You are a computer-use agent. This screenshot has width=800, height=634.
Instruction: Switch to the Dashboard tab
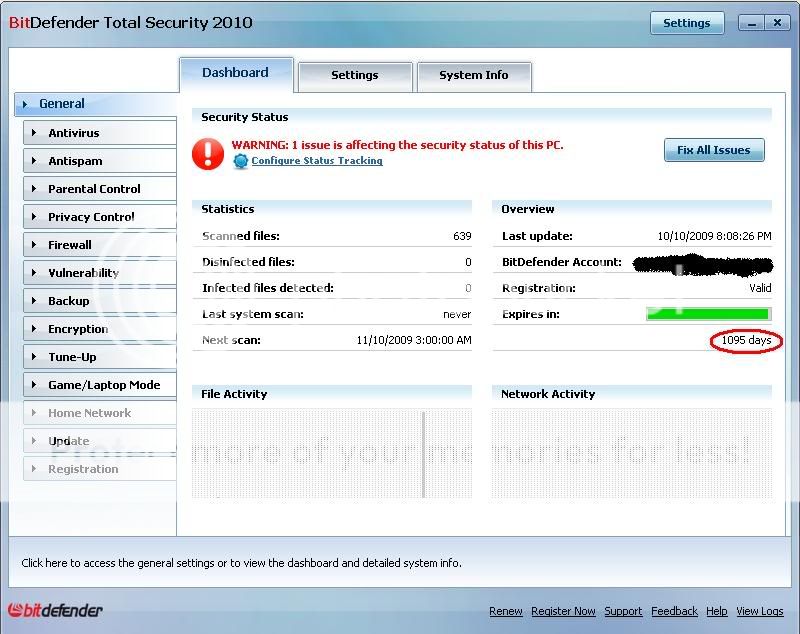(x=236, y=74)
